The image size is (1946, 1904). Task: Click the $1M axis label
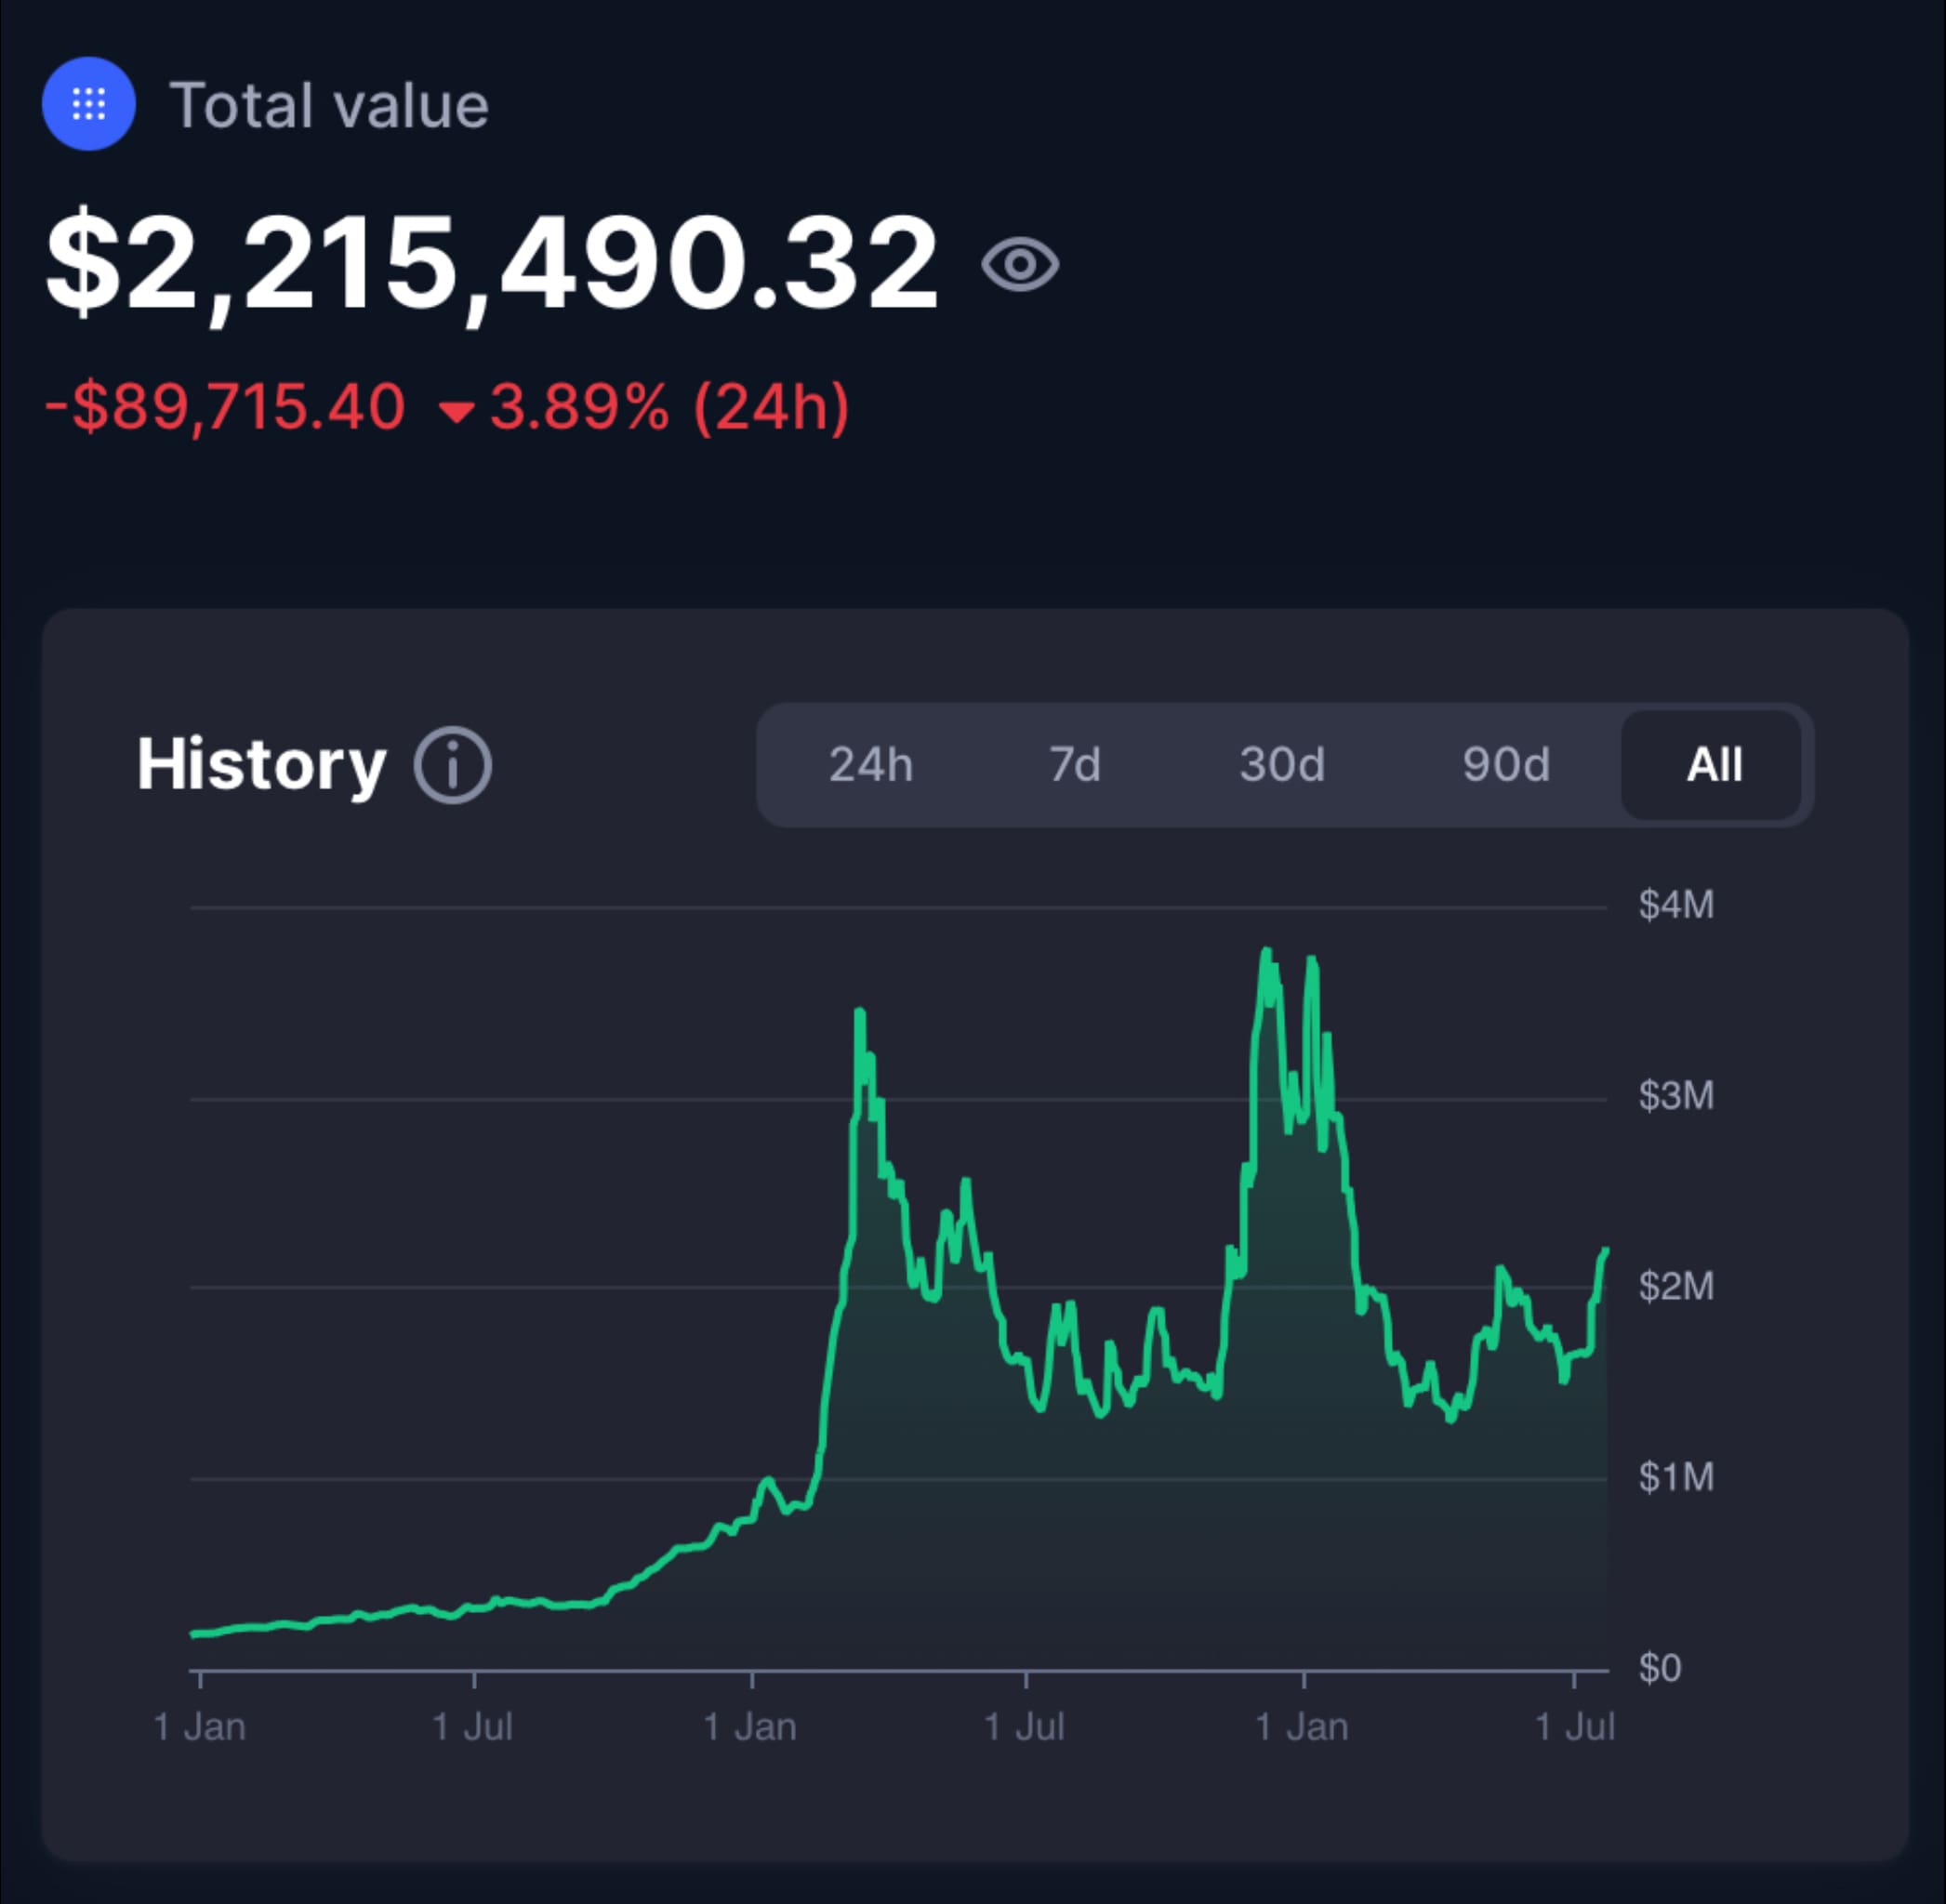click(1676, 1477)
